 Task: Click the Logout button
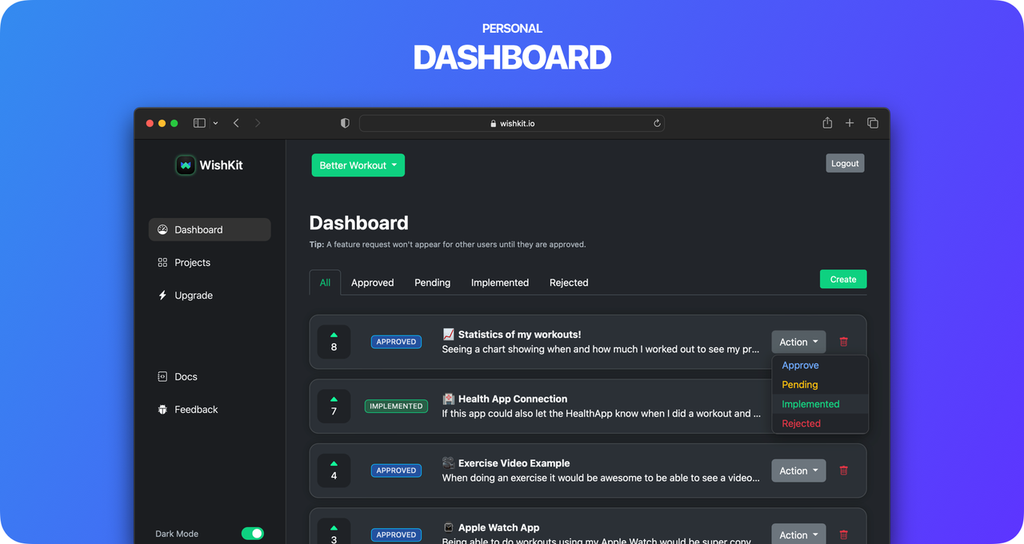[845, 163]
